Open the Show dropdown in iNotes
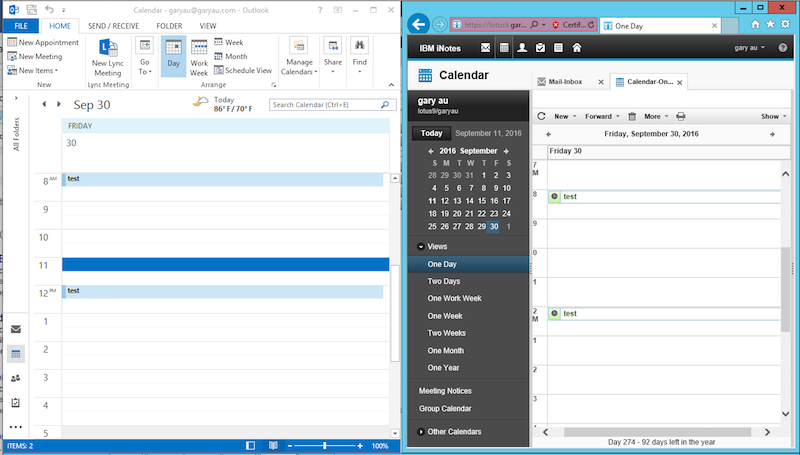The height and width of the screenshot is (455, 800). click(774, 116)
